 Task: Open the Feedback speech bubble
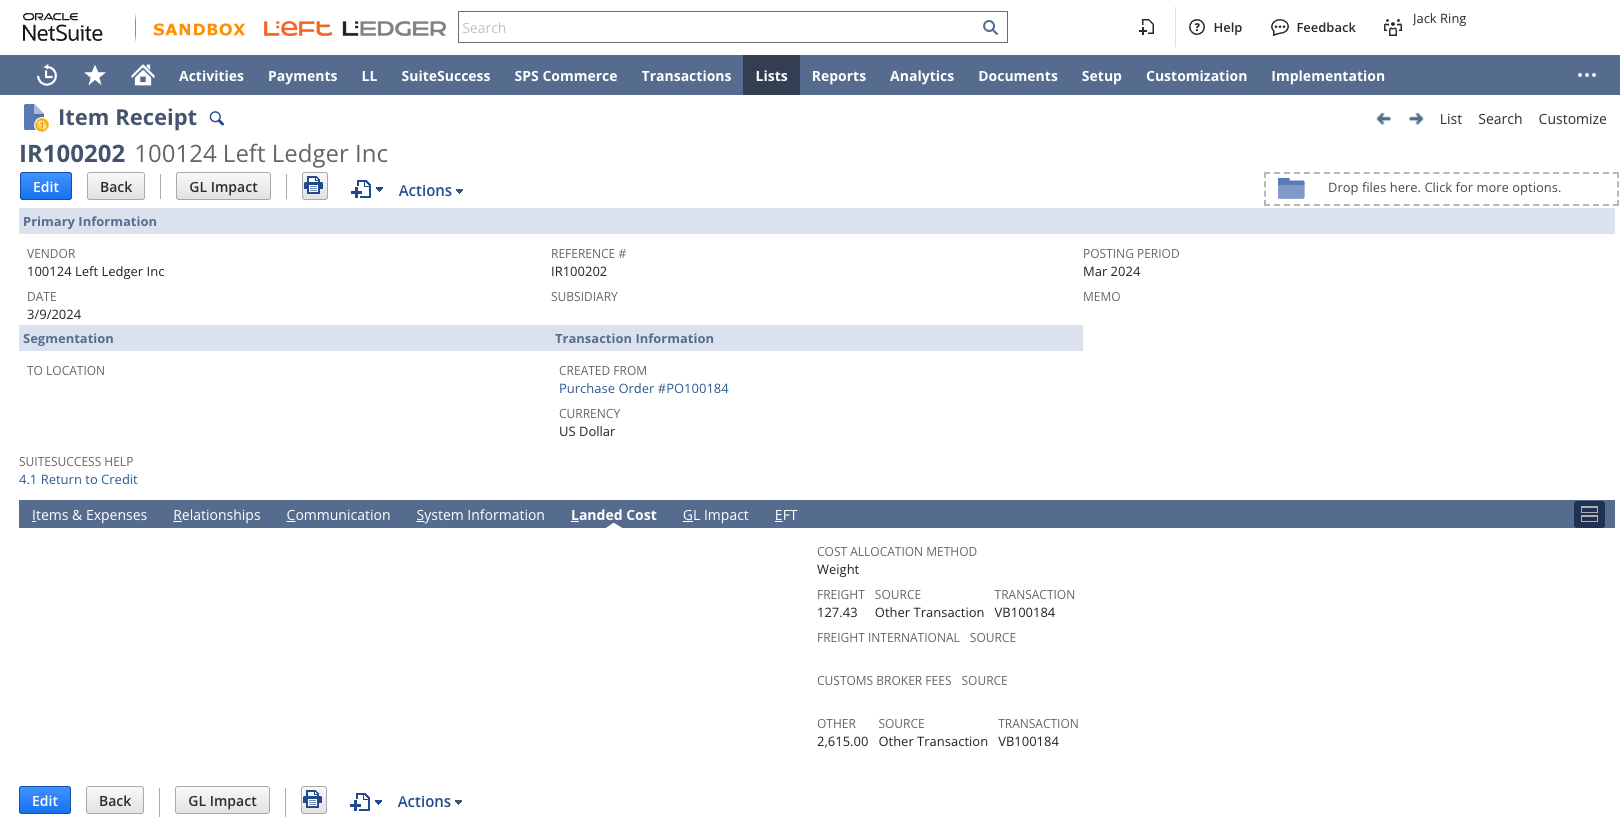click(x=1280, y=27)
